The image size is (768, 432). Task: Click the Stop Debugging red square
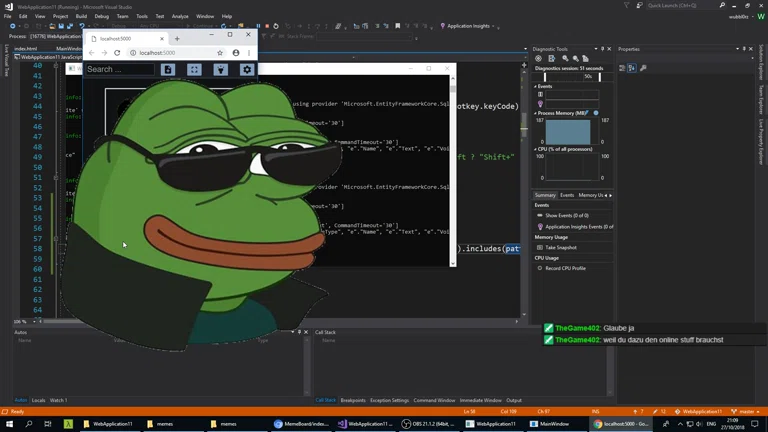pyautogui.click(x=267, y=26)
